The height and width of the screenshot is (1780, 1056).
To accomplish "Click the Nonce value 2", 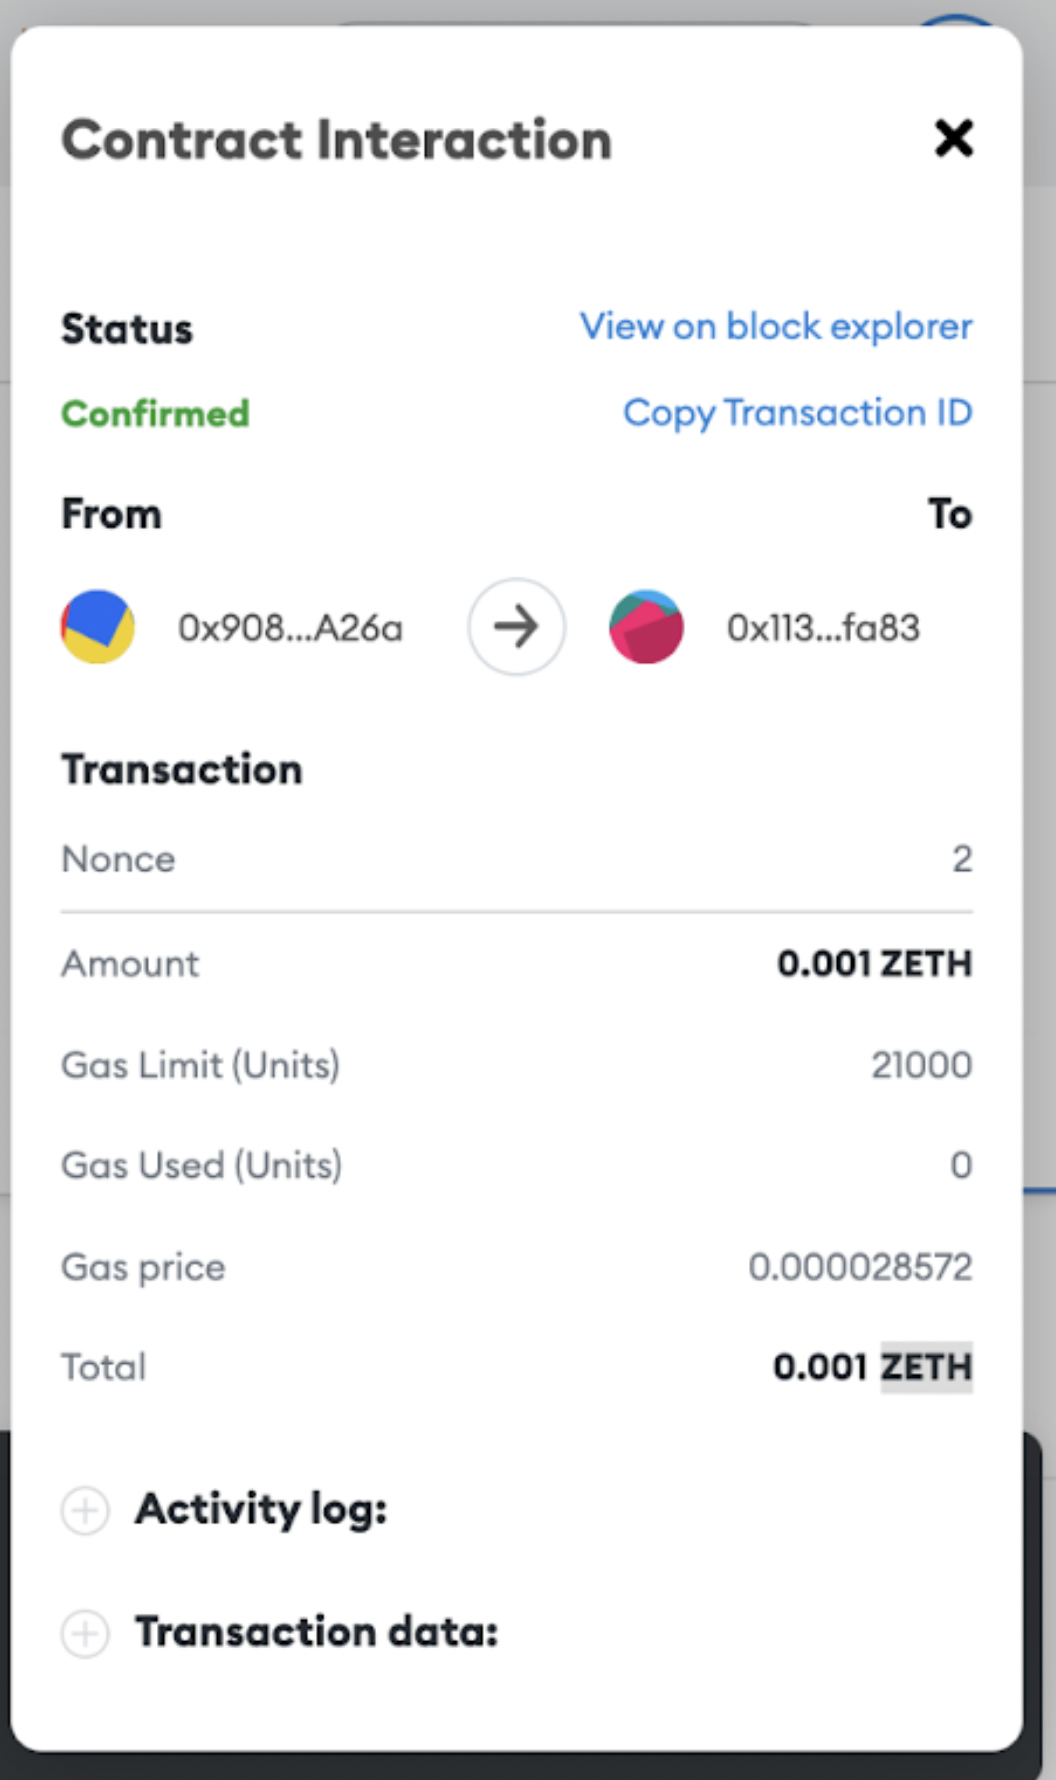I will (961, 859).
